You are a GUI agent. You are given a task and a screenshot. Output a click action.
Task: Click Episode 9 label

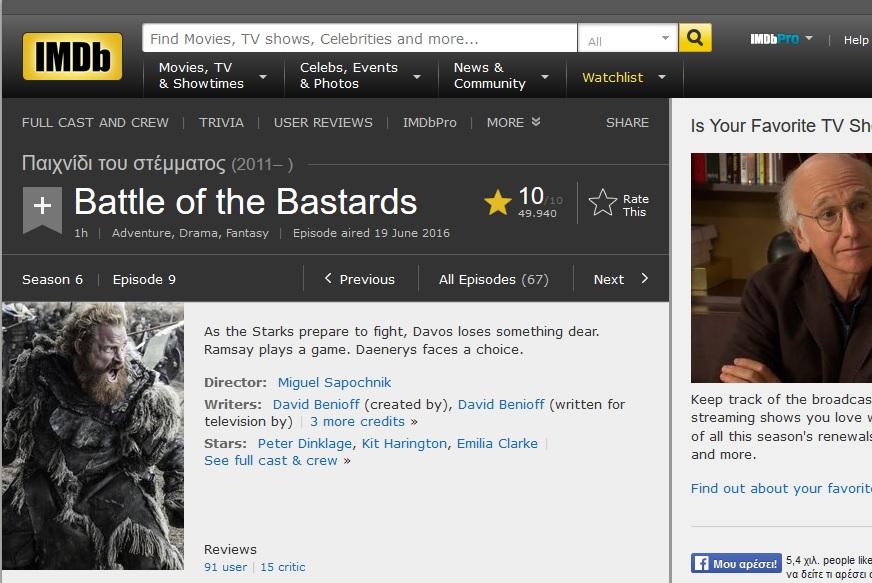(x=144, y=279)
